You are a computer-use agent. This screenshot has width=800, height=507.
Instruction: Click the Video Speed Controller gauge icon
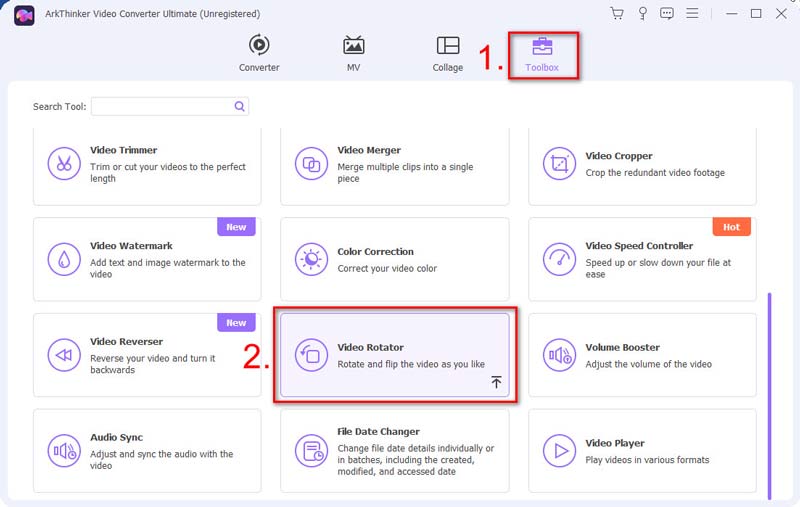559,259
